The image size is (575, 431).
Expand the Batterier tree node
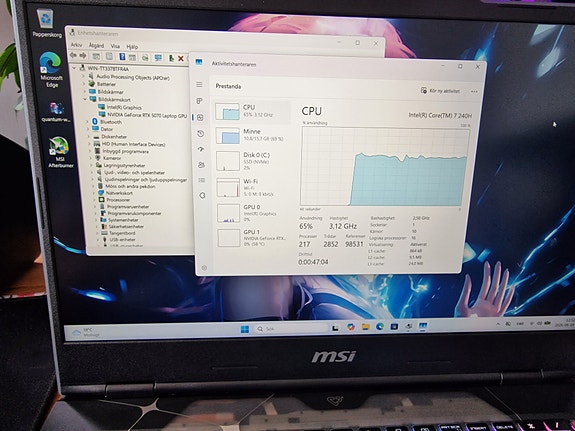(84, 84)
